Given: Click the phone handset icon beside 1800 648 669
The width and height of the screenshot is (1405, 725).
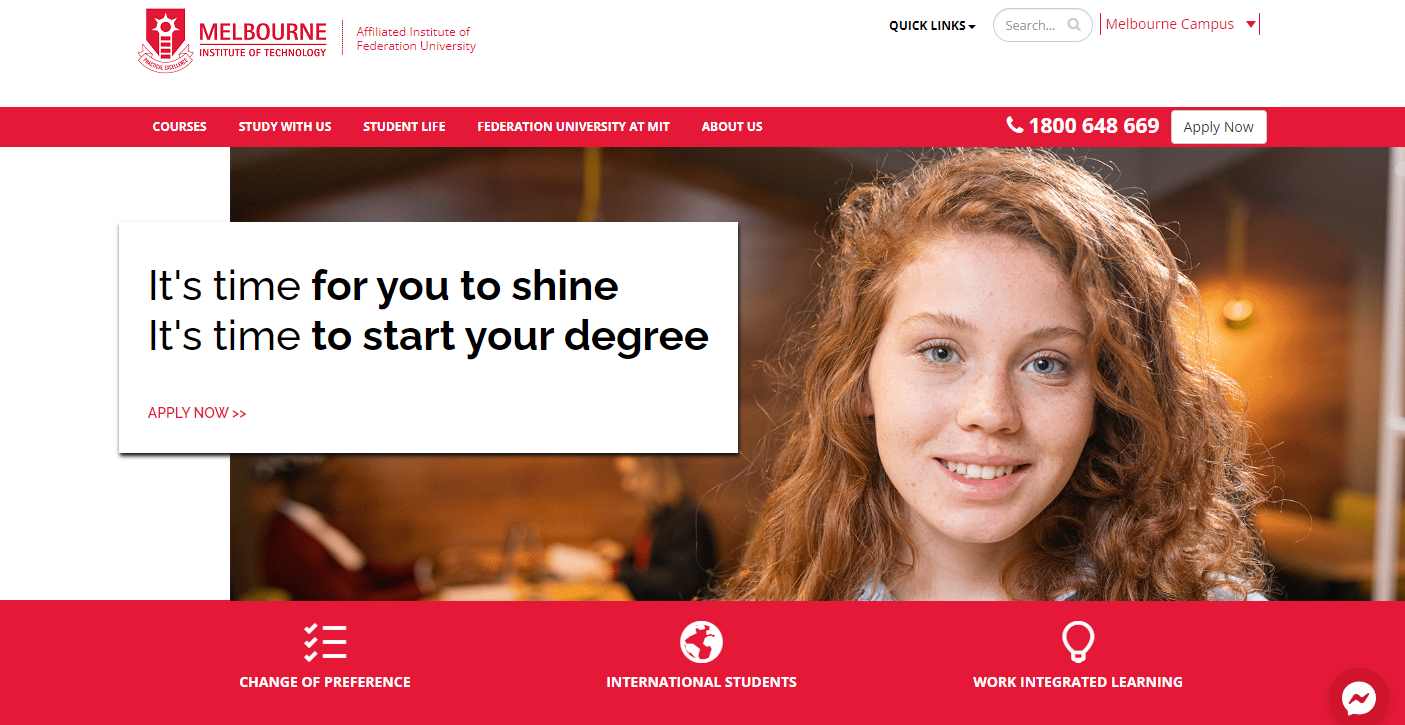Looking at the screenshot, I should click(1015, 125).
